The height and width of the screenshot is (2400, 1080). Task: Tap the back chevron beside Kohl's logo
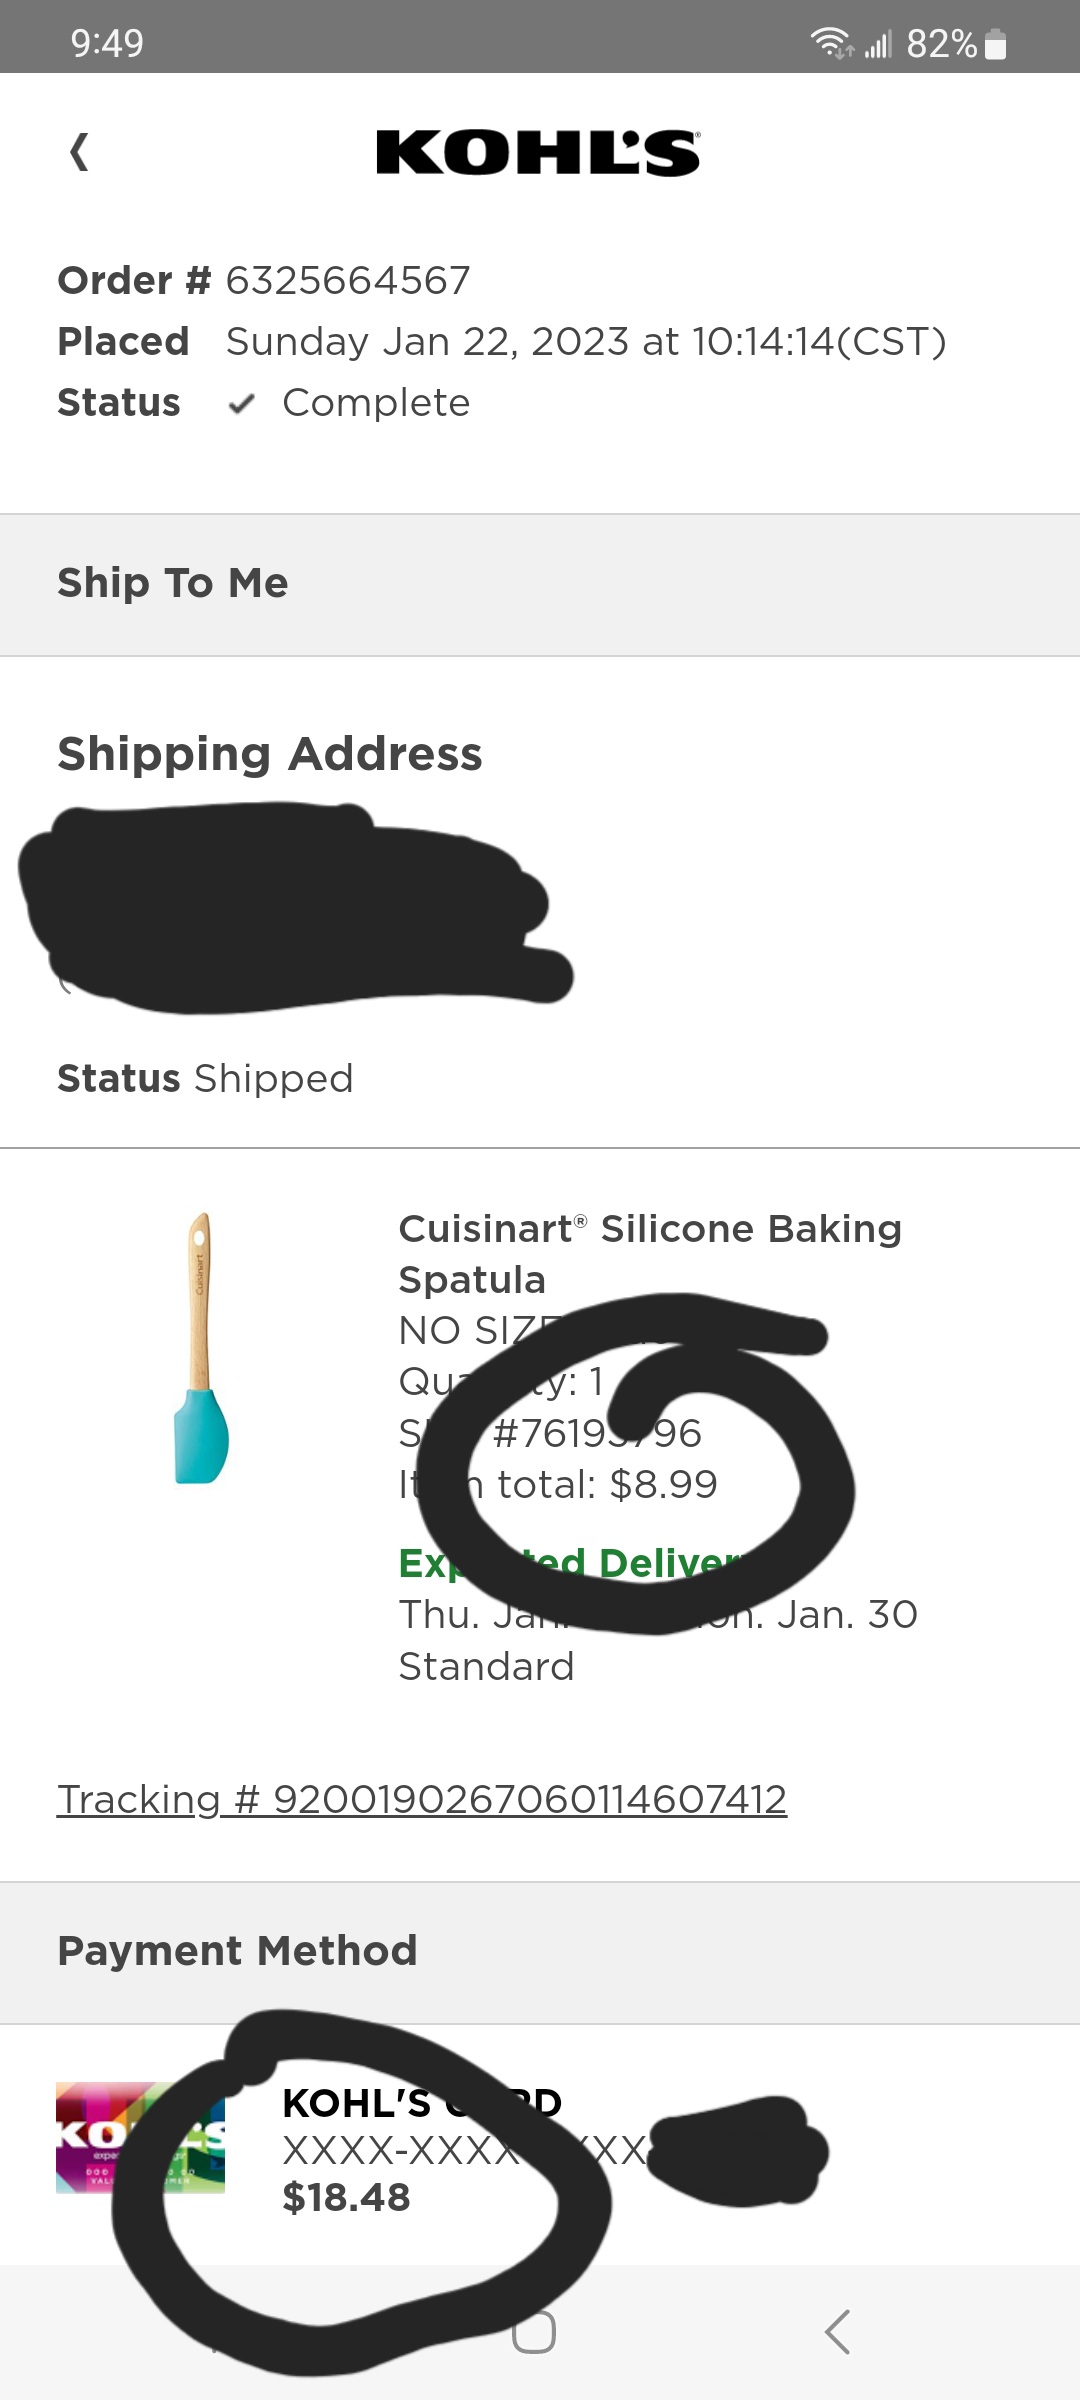click(x=79, y=153)
